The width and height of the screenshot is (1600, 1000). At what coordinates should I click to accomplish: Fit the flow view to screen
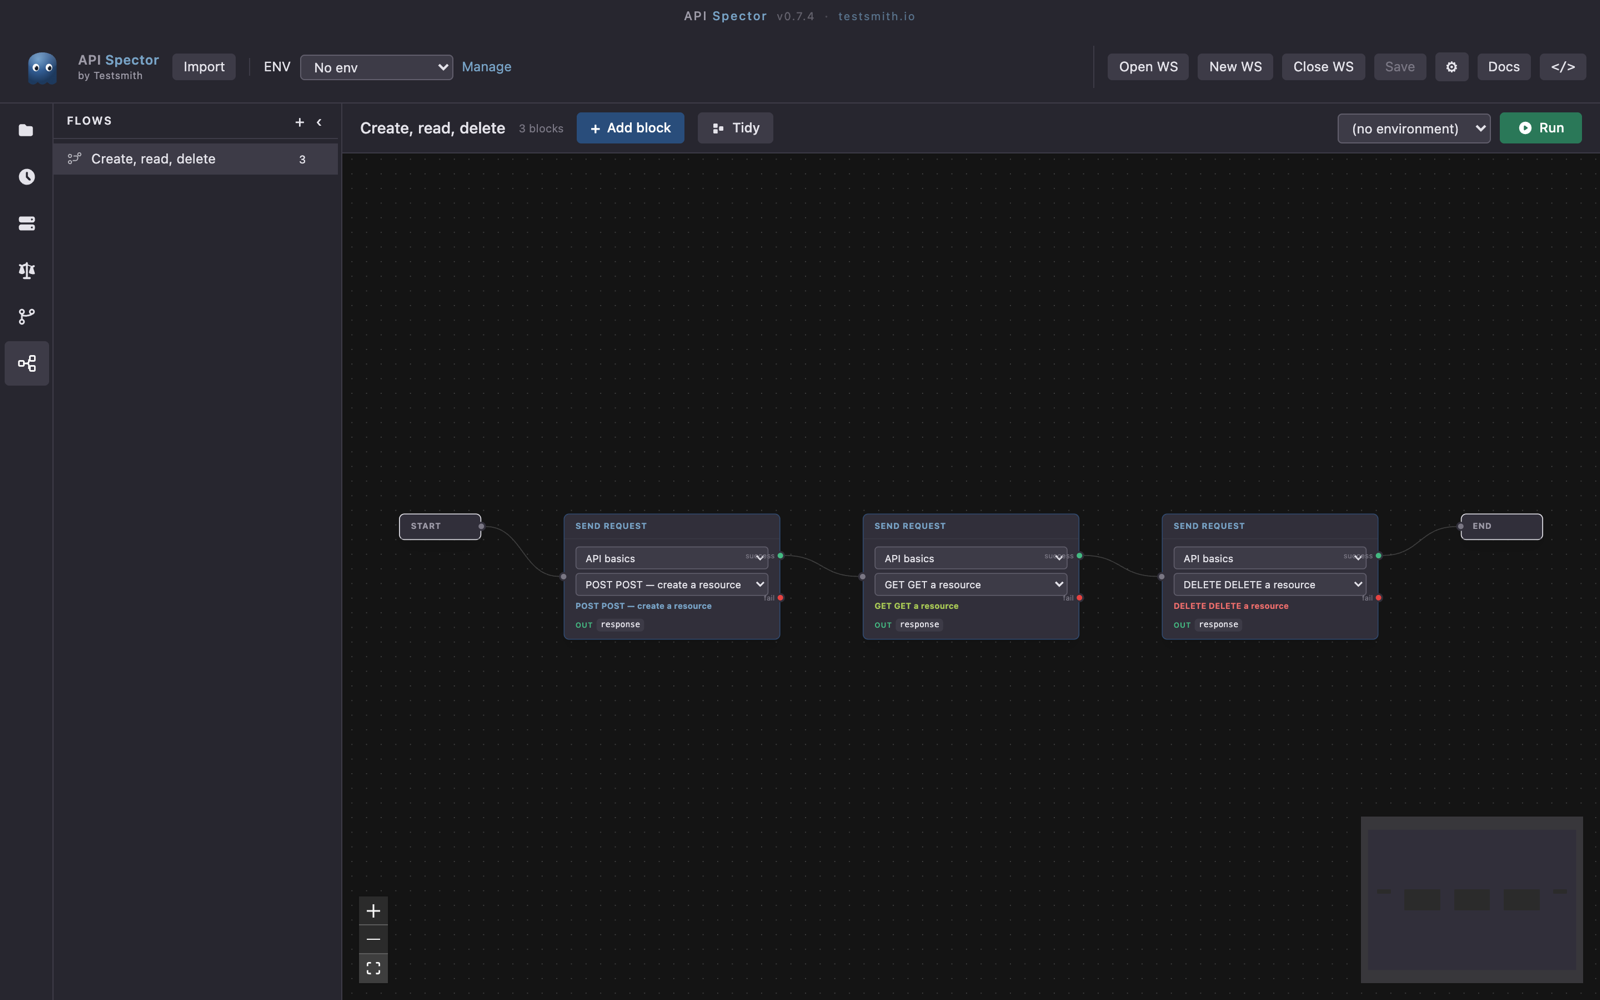[373, 968]
